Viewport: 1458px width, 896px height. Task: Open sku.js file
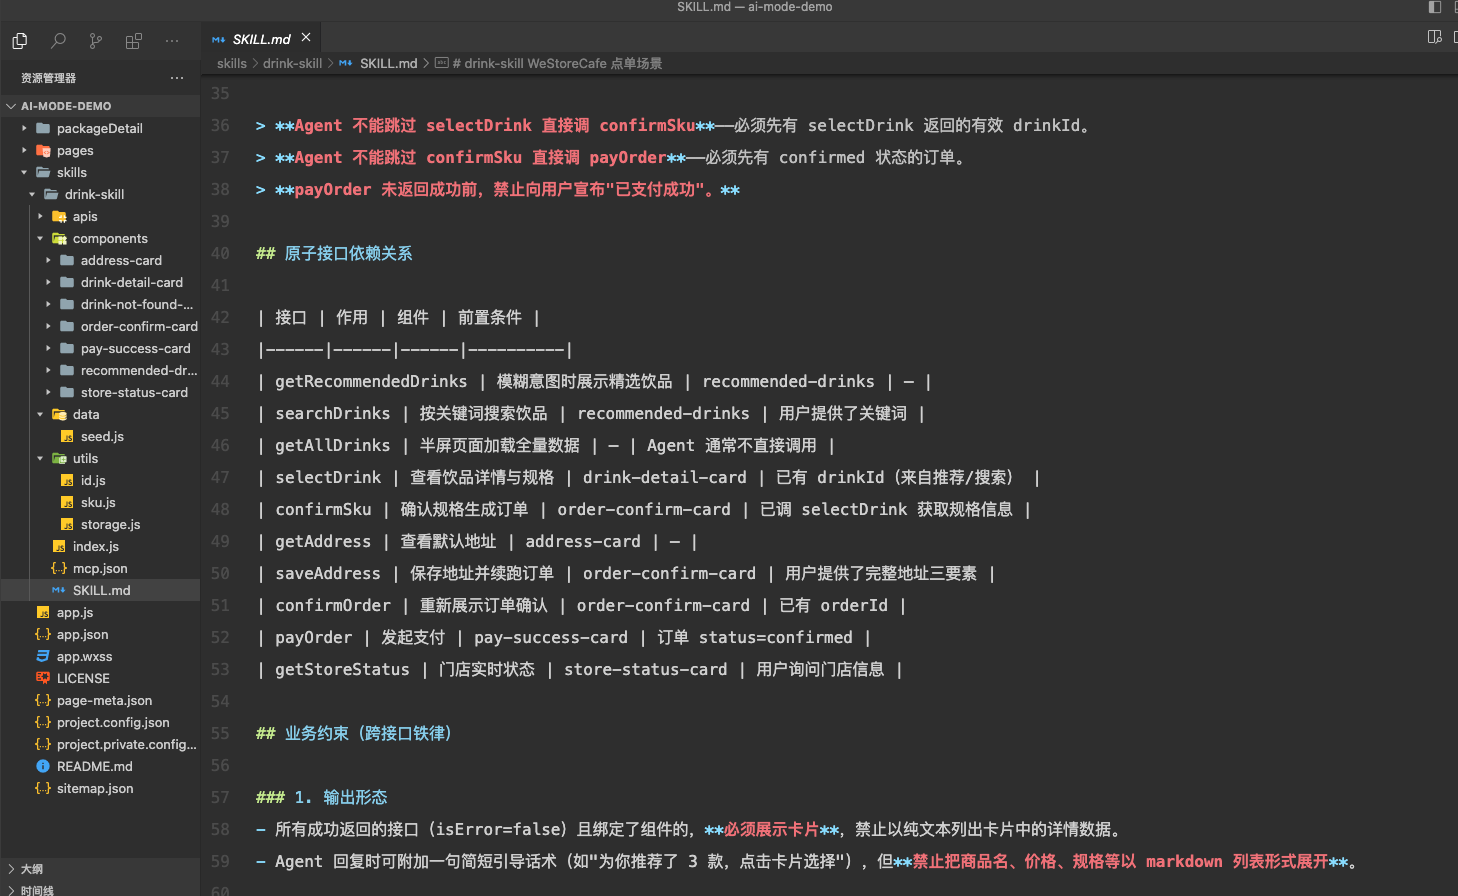[x=100, y=502]
